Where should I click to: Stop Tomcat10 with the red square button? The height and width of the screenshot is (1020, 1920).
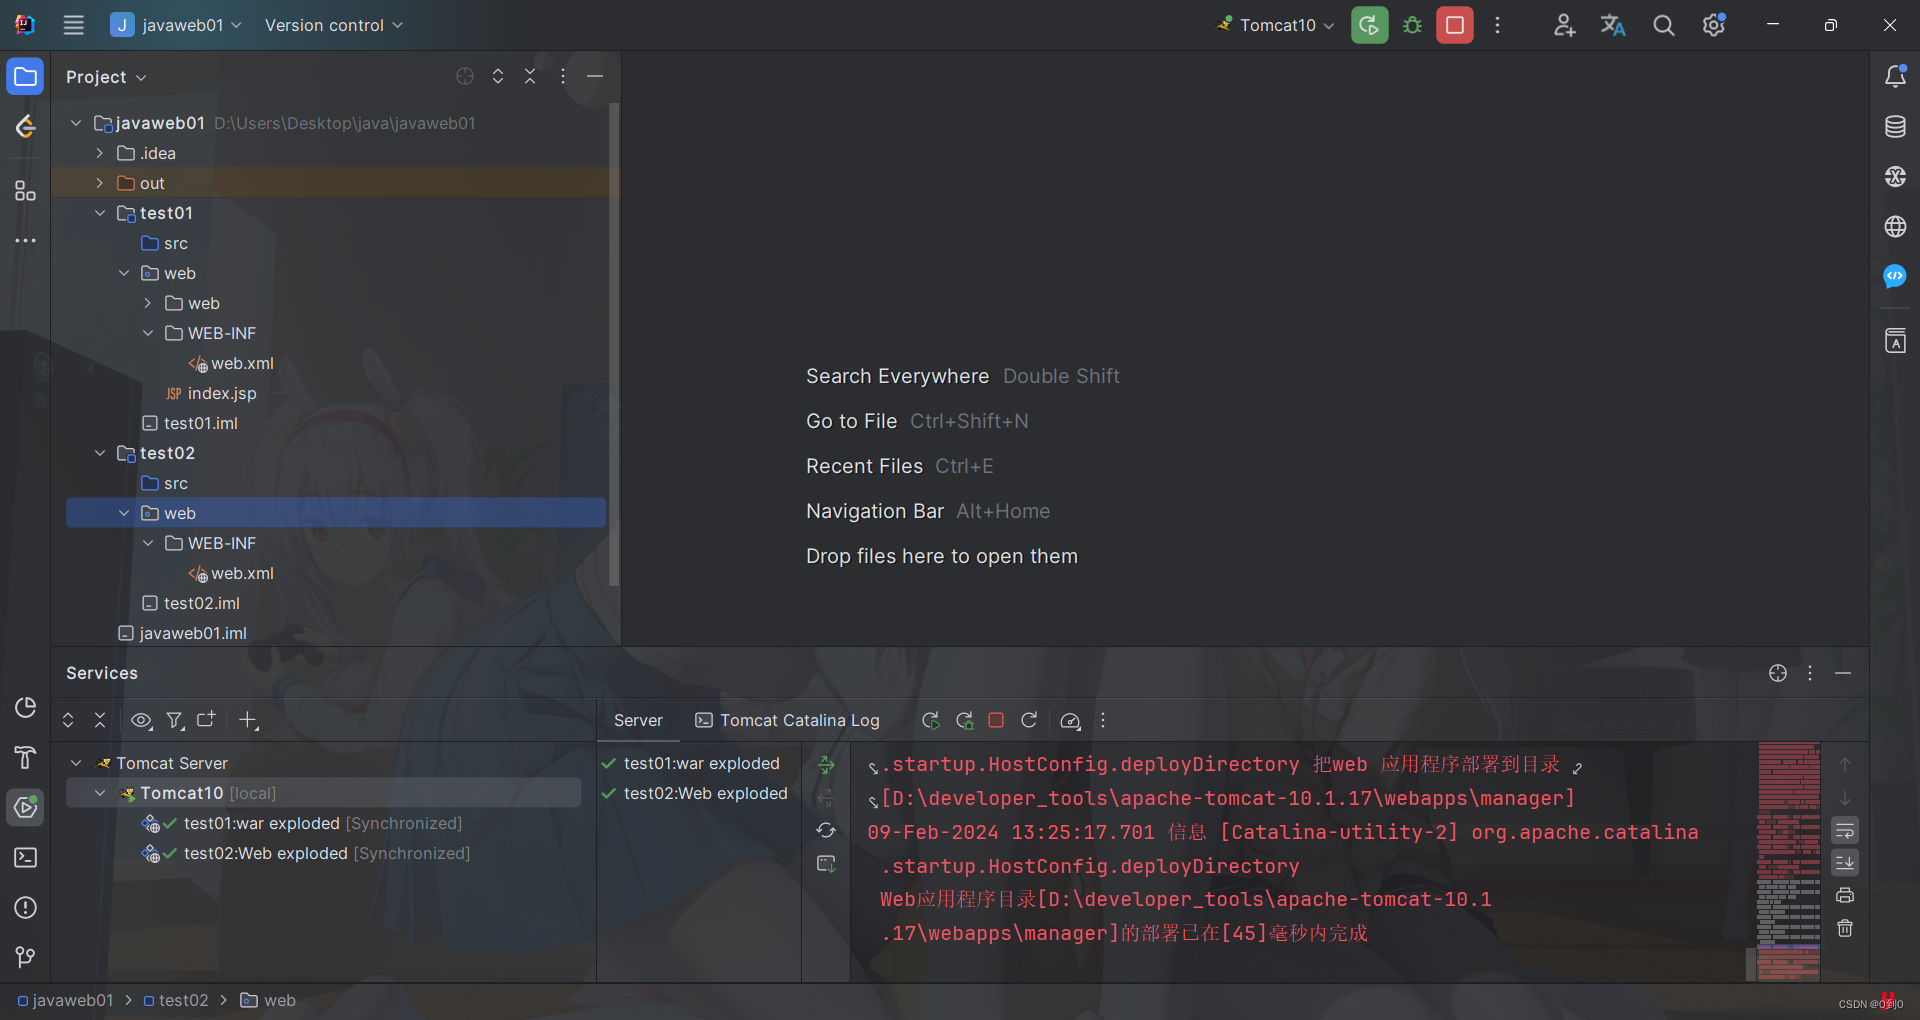click(1455, 25)
